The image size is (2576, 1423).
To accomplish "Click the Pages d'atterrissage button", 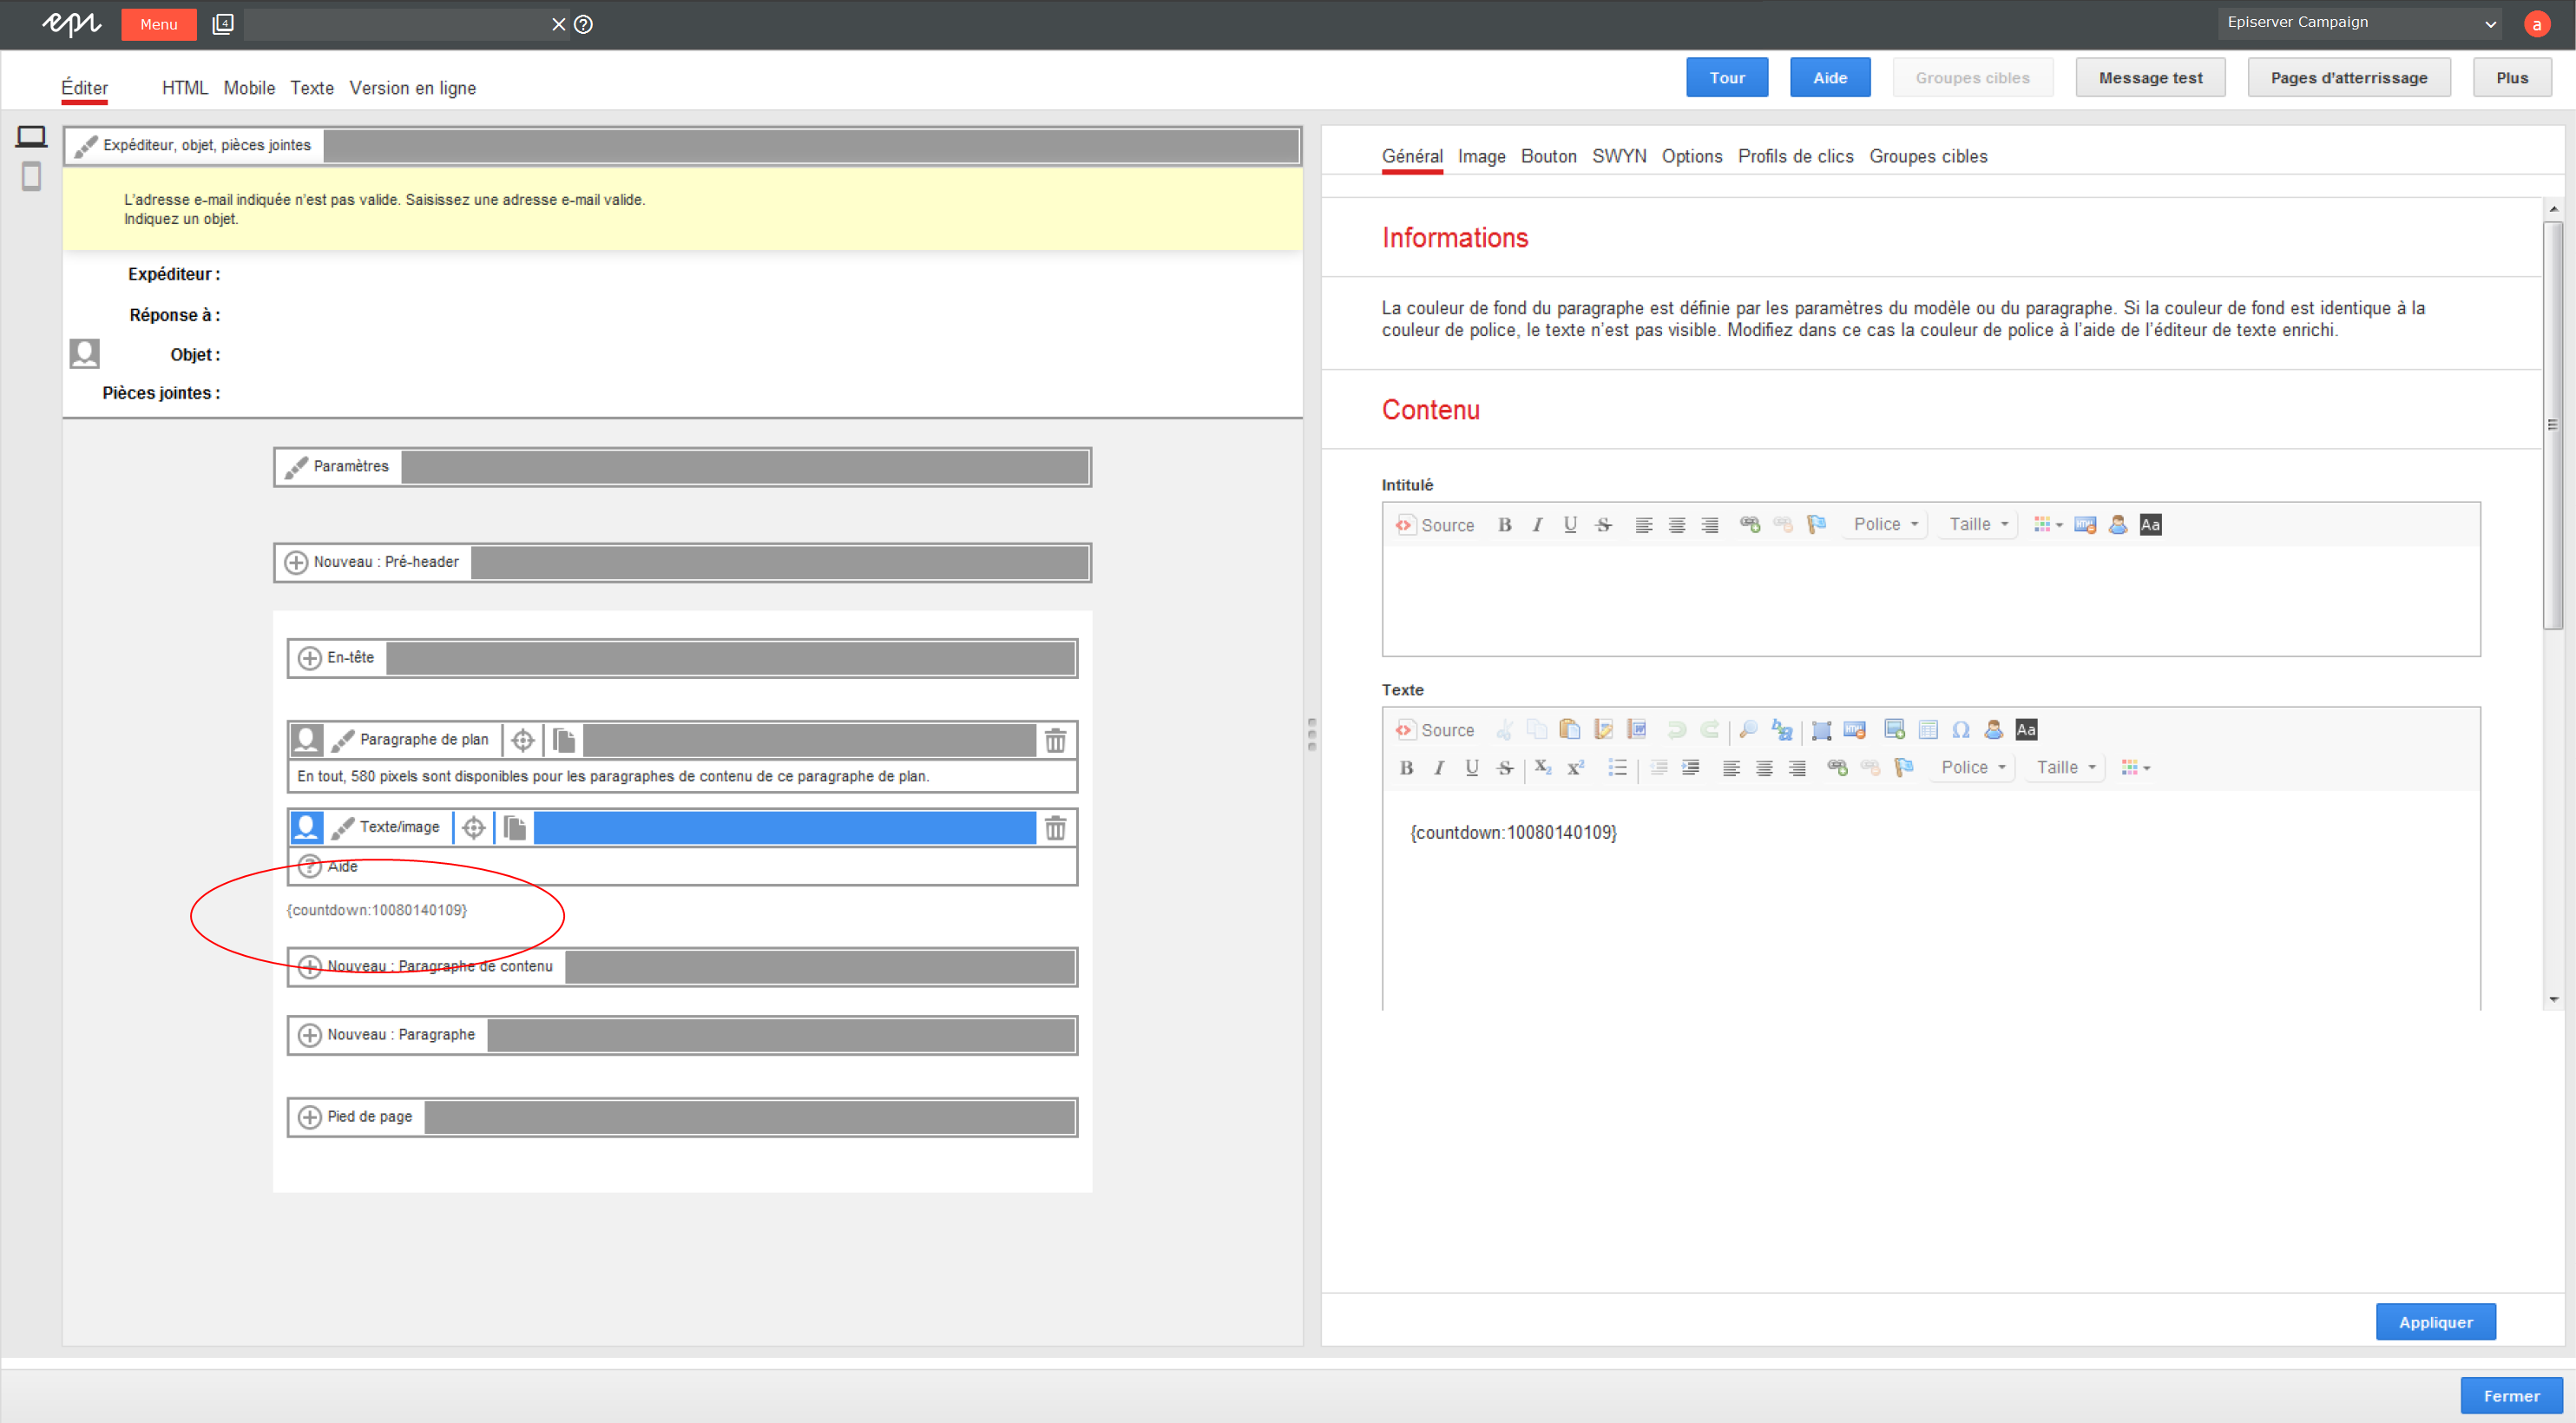I will 2349,78.
